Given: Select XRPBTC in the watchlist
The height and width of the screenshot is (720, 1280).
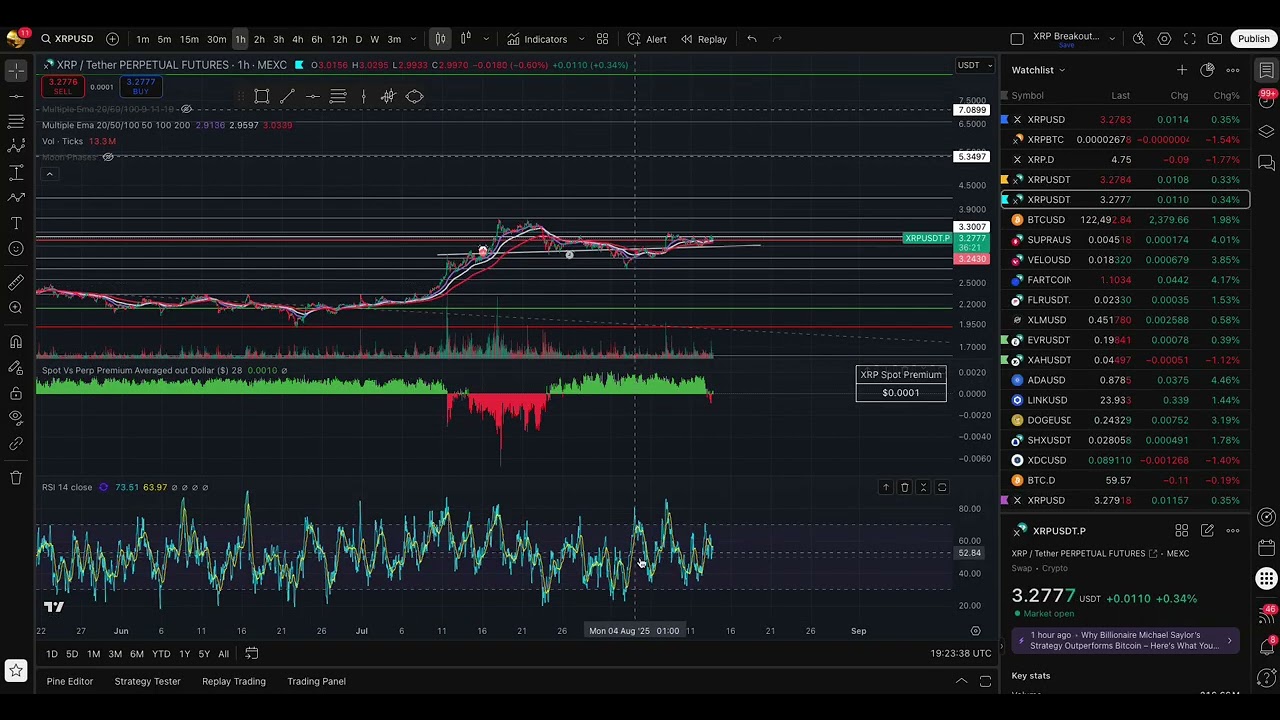Looking at the screenshot, I should (x=1125, y=140).
